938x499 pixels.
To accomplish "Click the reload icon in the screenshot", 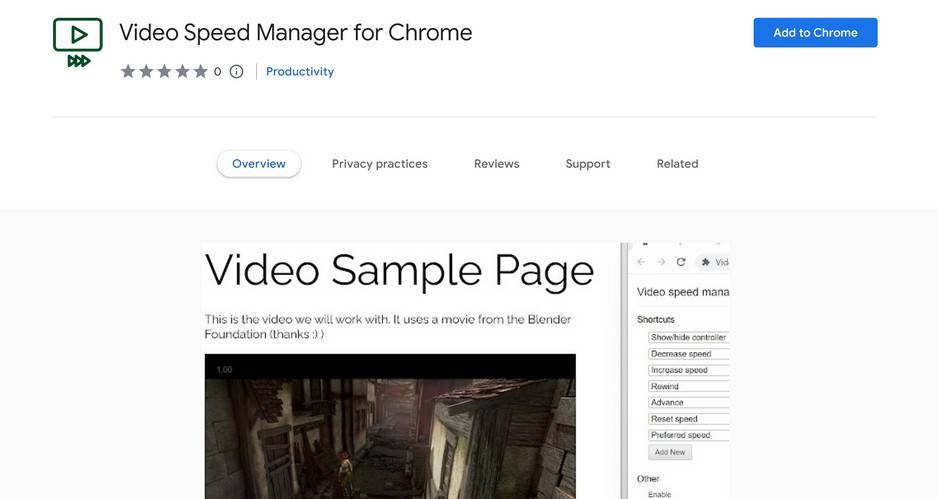I will [681, 262].
